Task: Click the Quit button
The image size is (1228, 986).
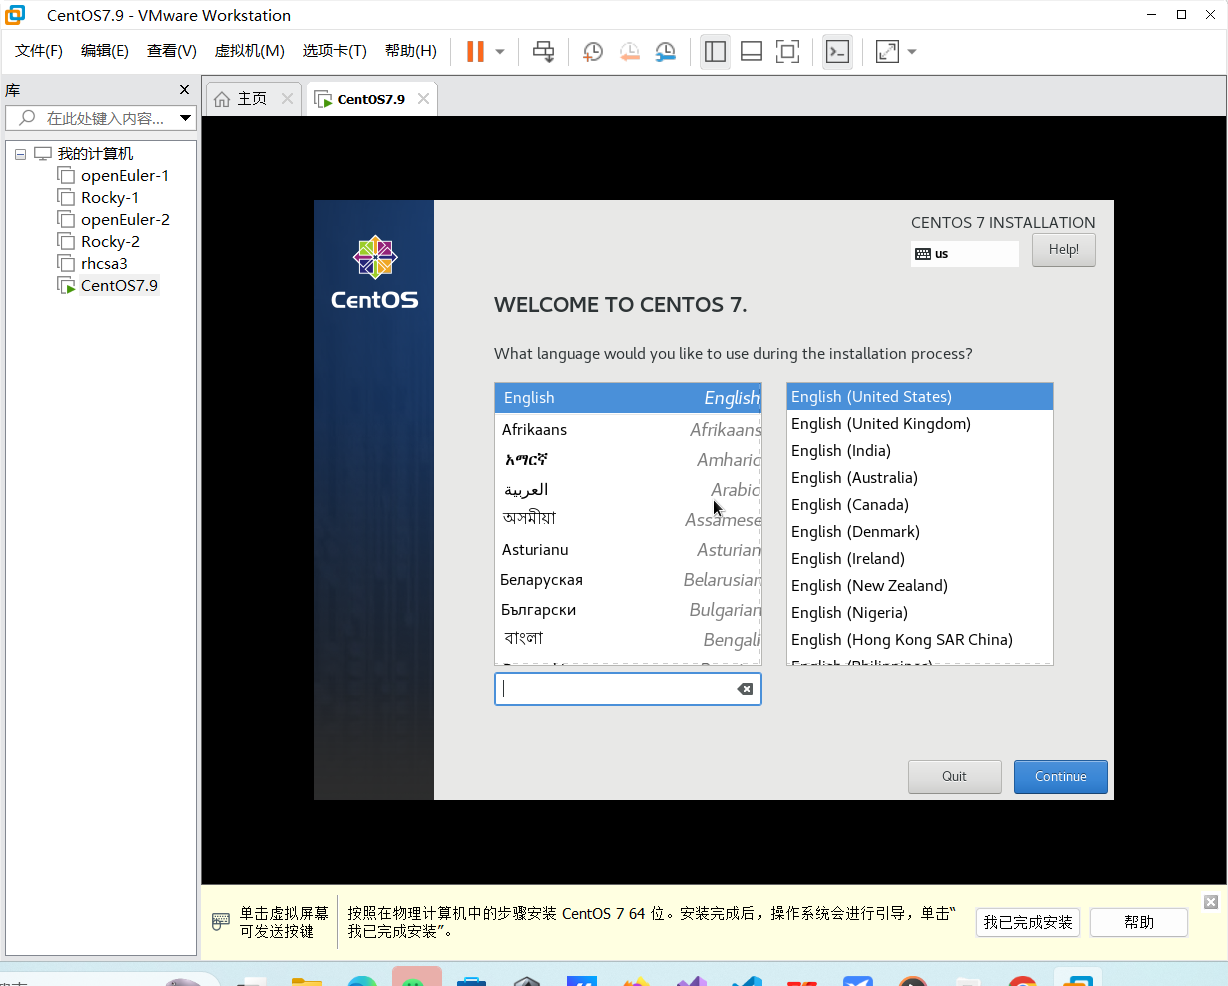Action: point(955,777)
